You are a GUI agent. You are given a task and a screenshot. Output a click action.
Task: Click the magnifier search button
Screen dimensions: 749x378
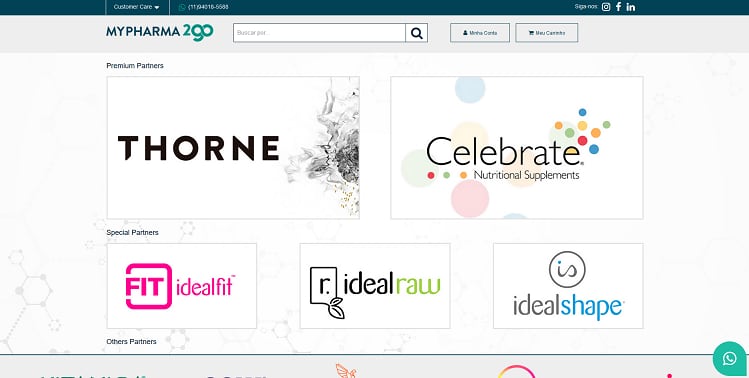[417, 33]
